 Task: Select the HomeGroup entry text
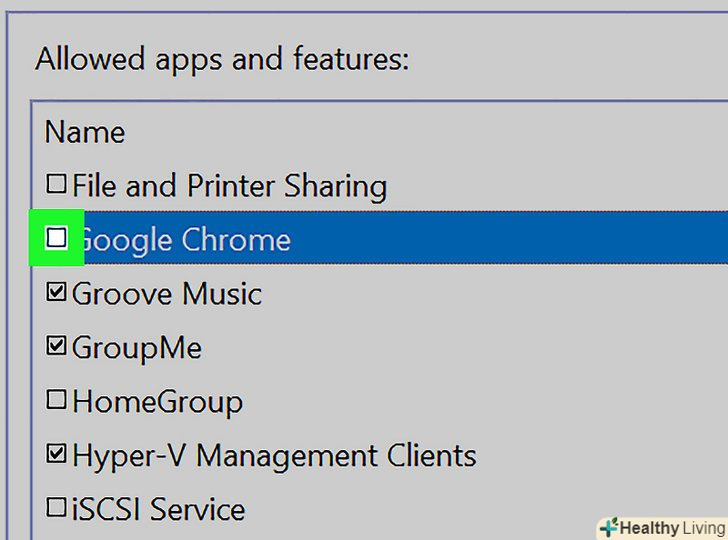click(x=157, y=402)
